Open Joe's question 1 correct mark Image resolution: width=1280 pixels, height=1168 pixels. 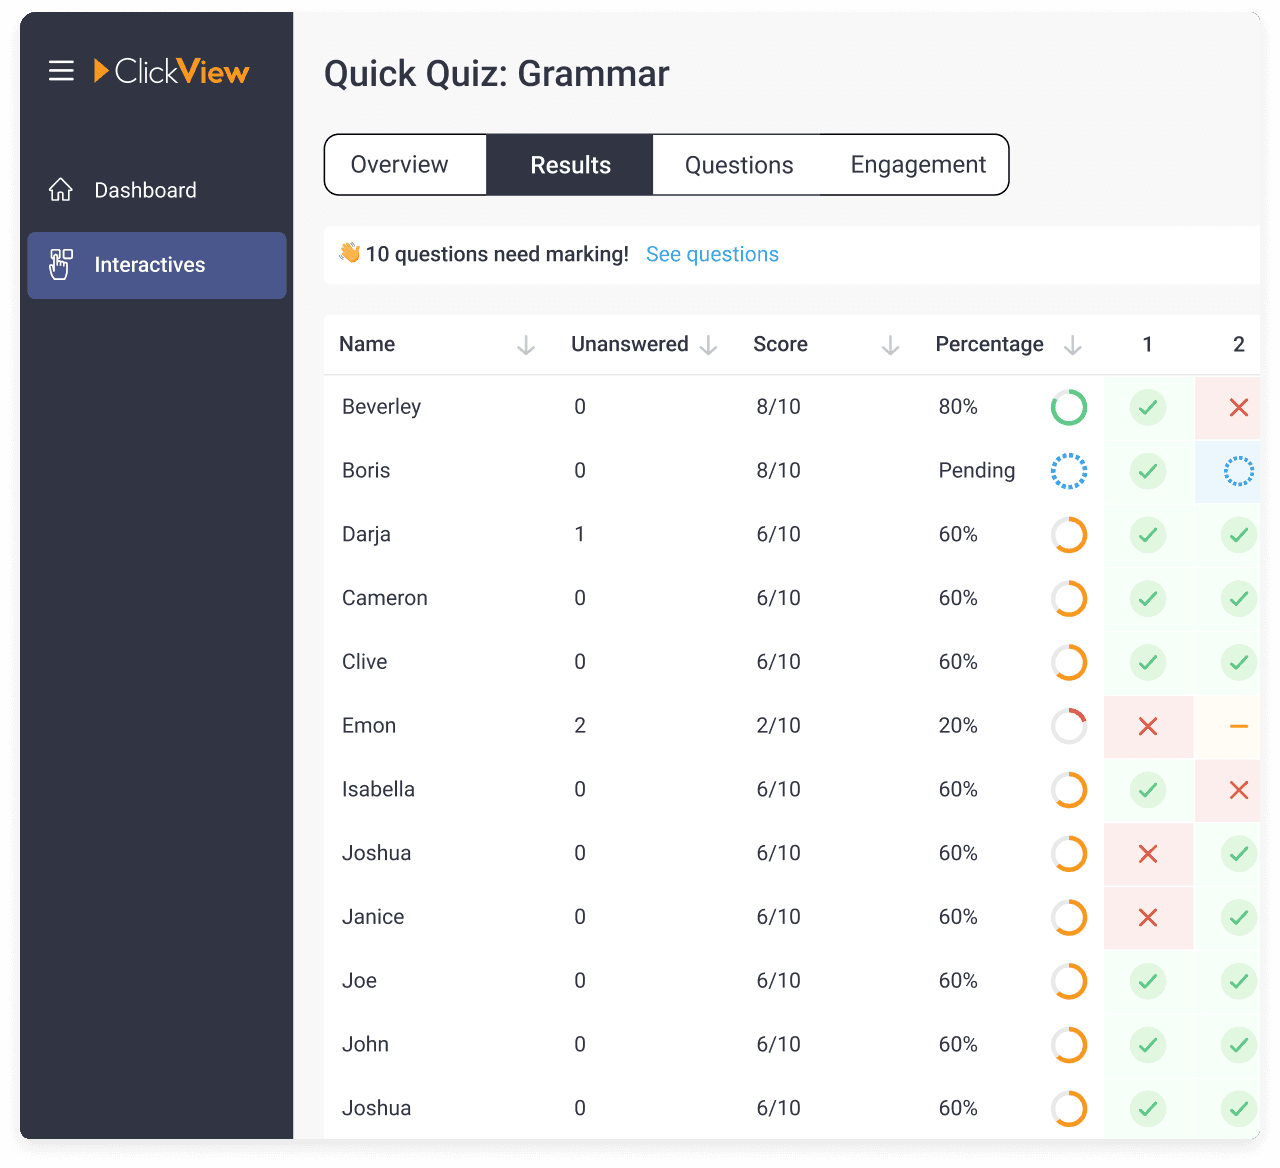click(x=1148, y=981)
